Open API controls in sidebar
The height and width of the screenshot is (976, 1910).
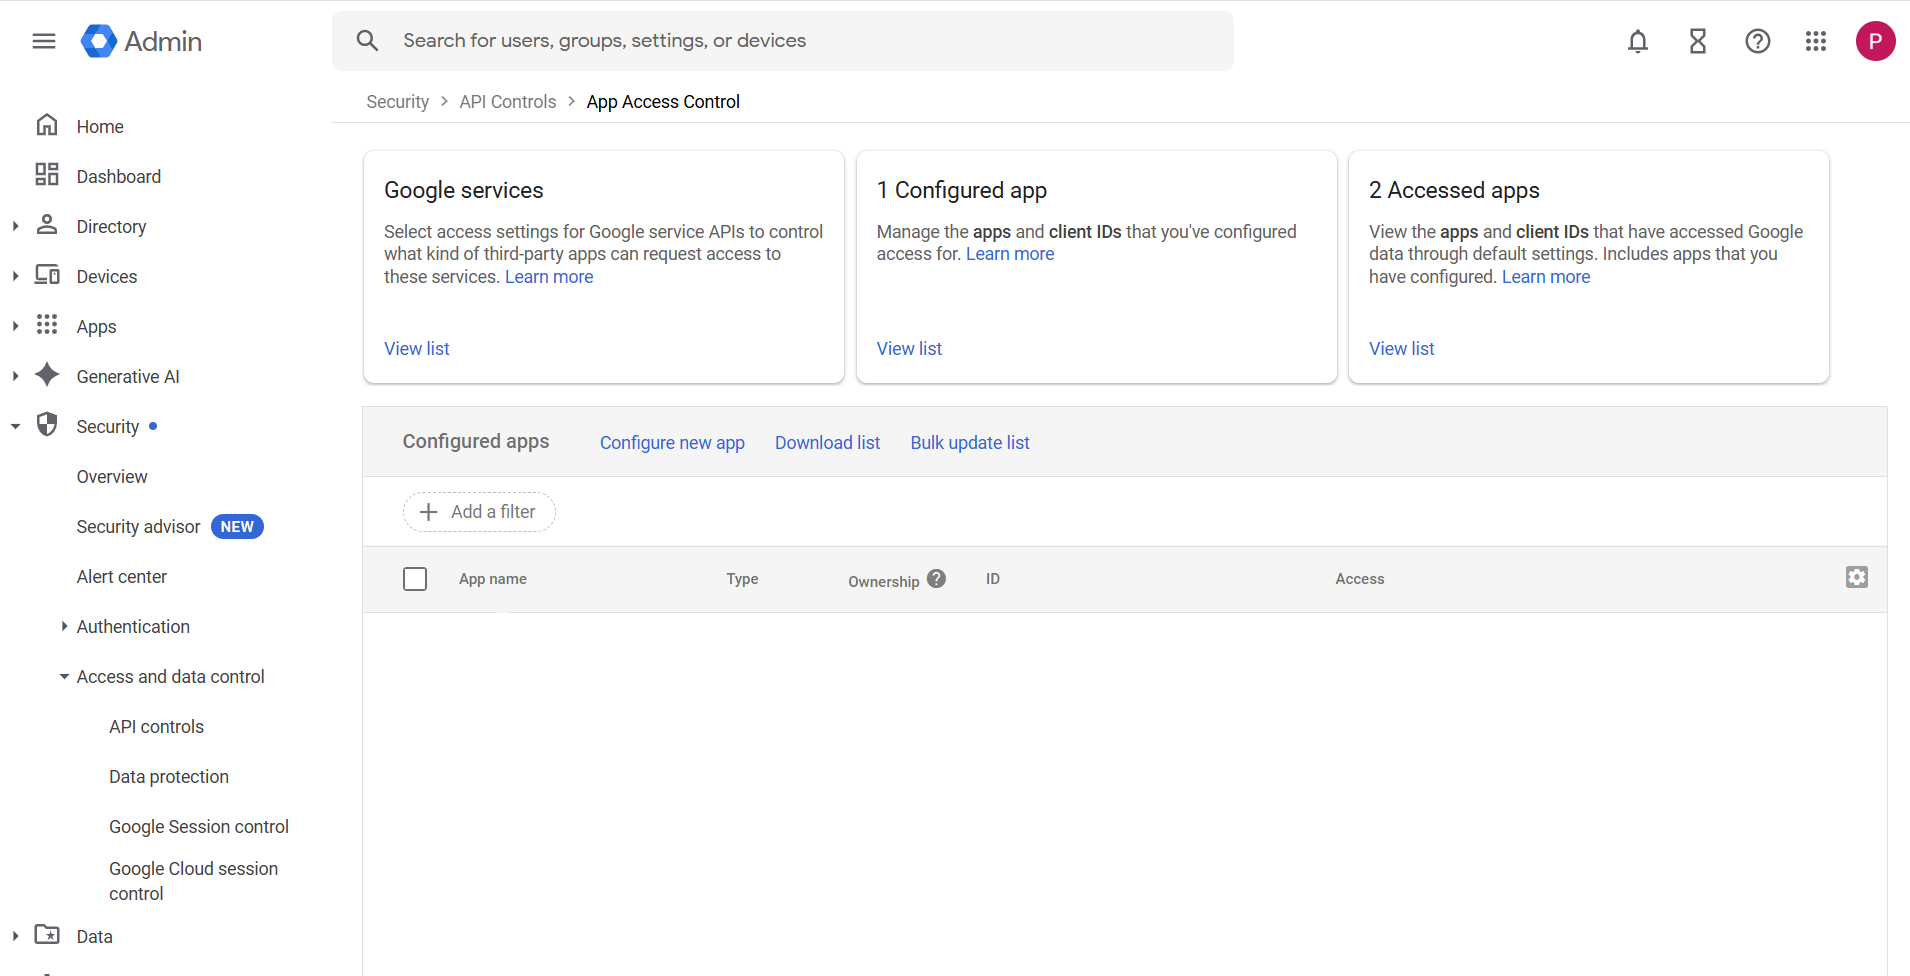[x=156, y=727]
